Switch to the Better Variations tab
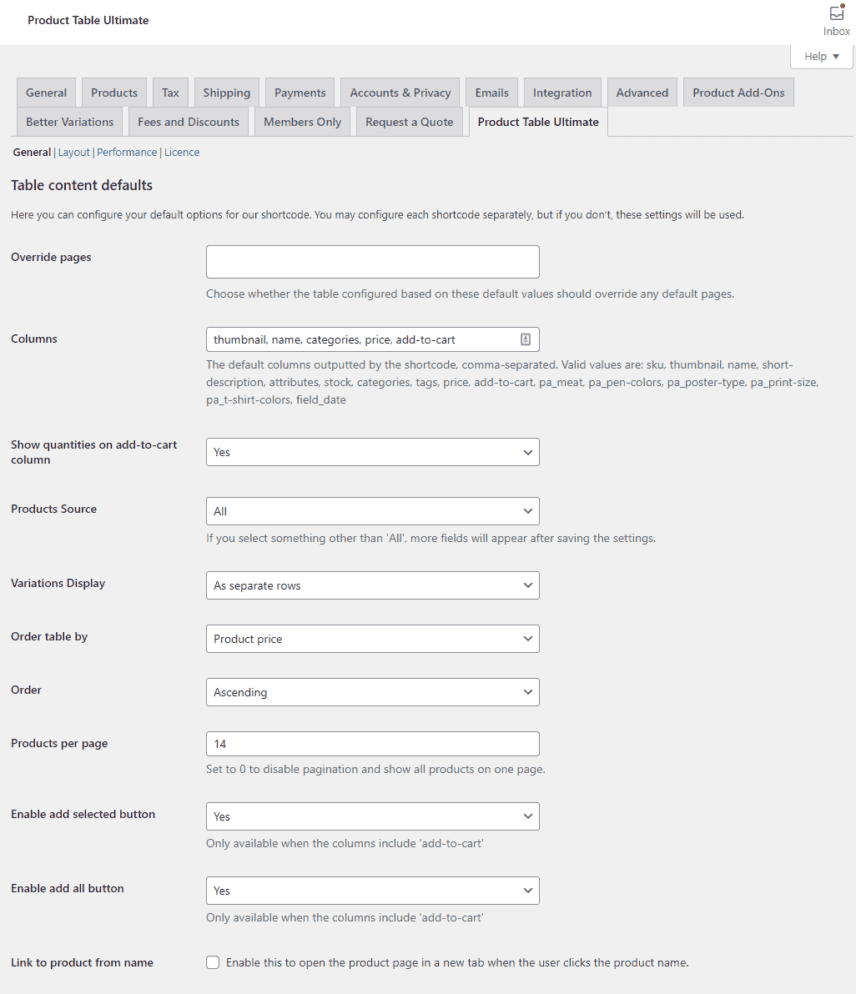 pos(69,121)
